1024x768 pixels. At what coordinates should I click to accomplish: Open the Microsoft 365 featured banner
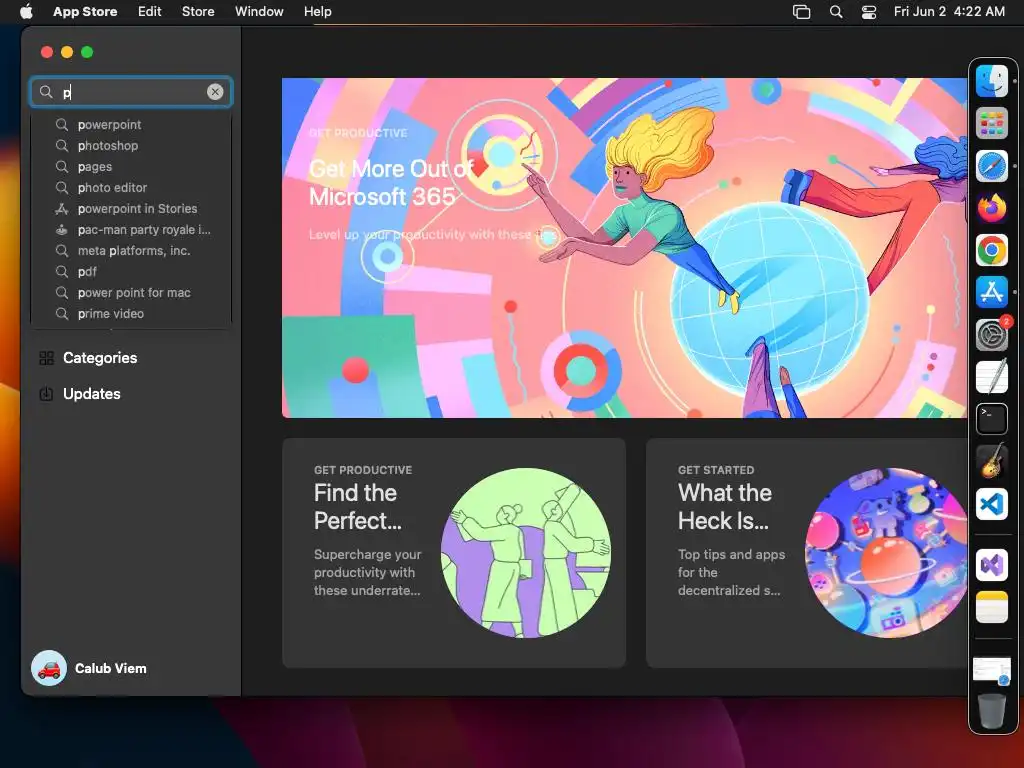[x=624, y=248]
